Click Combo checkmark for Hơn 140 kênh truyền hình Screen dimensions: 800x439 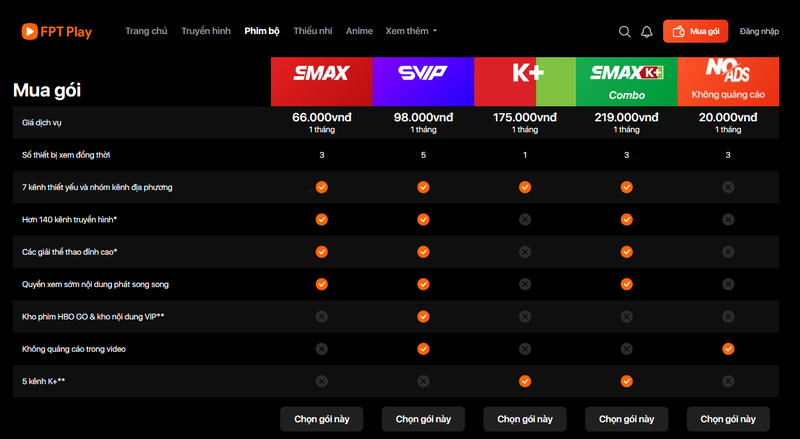[x=627, y=220]
